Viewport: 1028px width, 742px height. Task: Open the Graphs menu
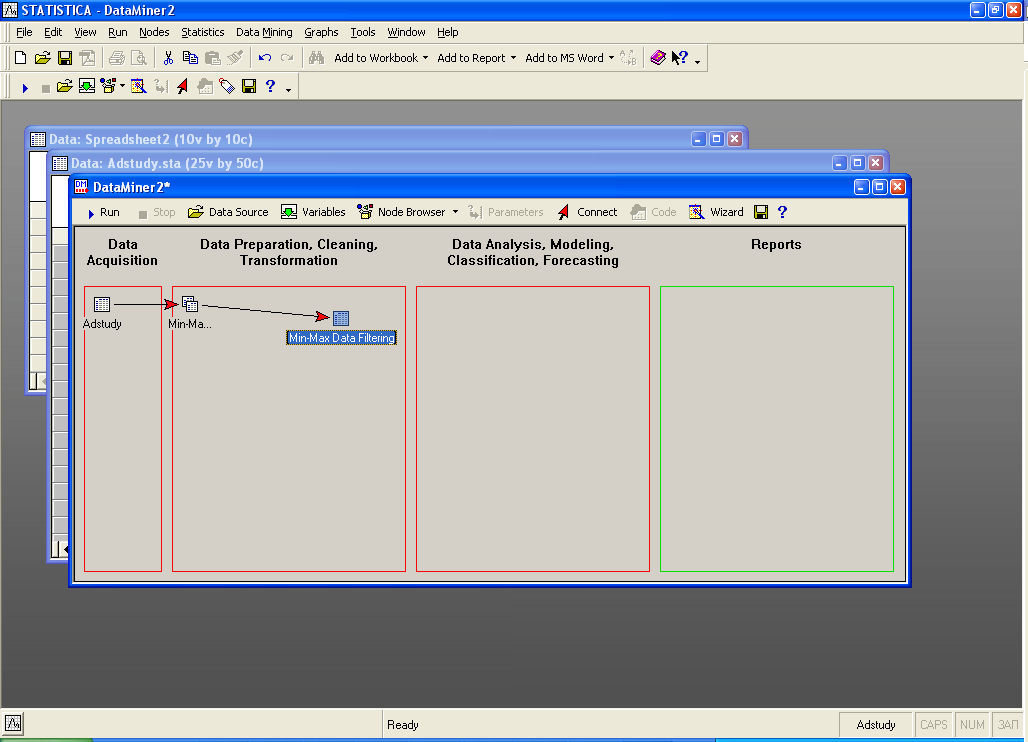321,32
